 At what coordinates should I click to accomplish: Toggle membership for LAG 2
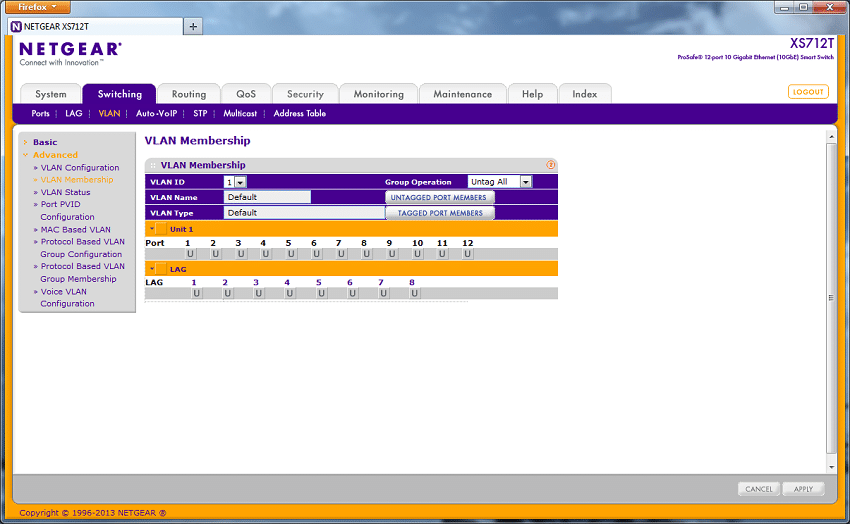click(x=228, y=293)
